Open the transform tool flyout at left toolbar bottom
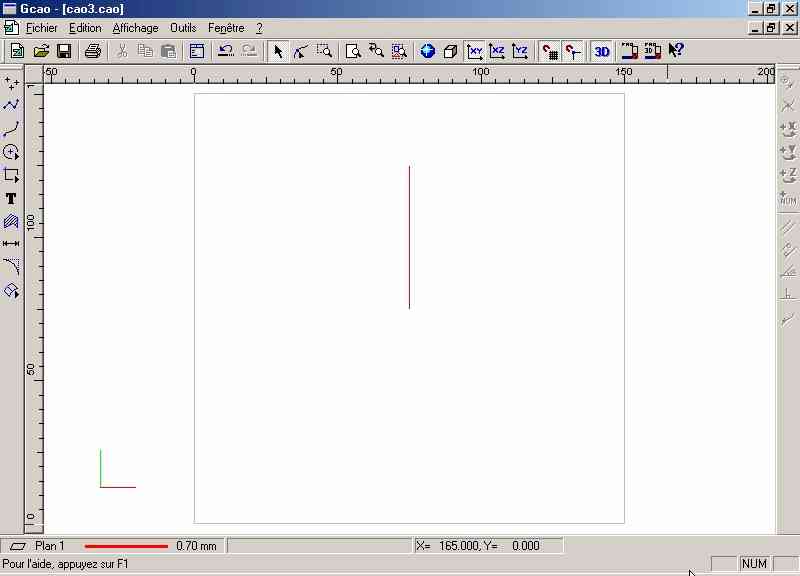 11,290
